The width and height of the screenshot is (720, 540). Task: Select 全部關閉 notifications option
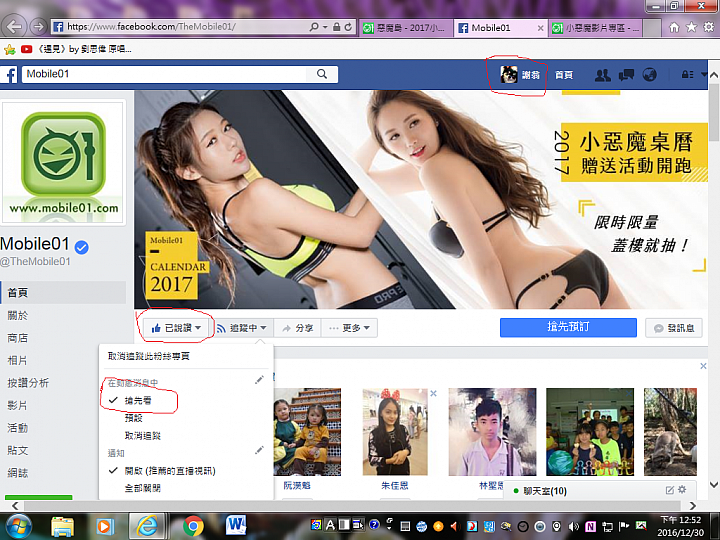[x=143, y=488]
